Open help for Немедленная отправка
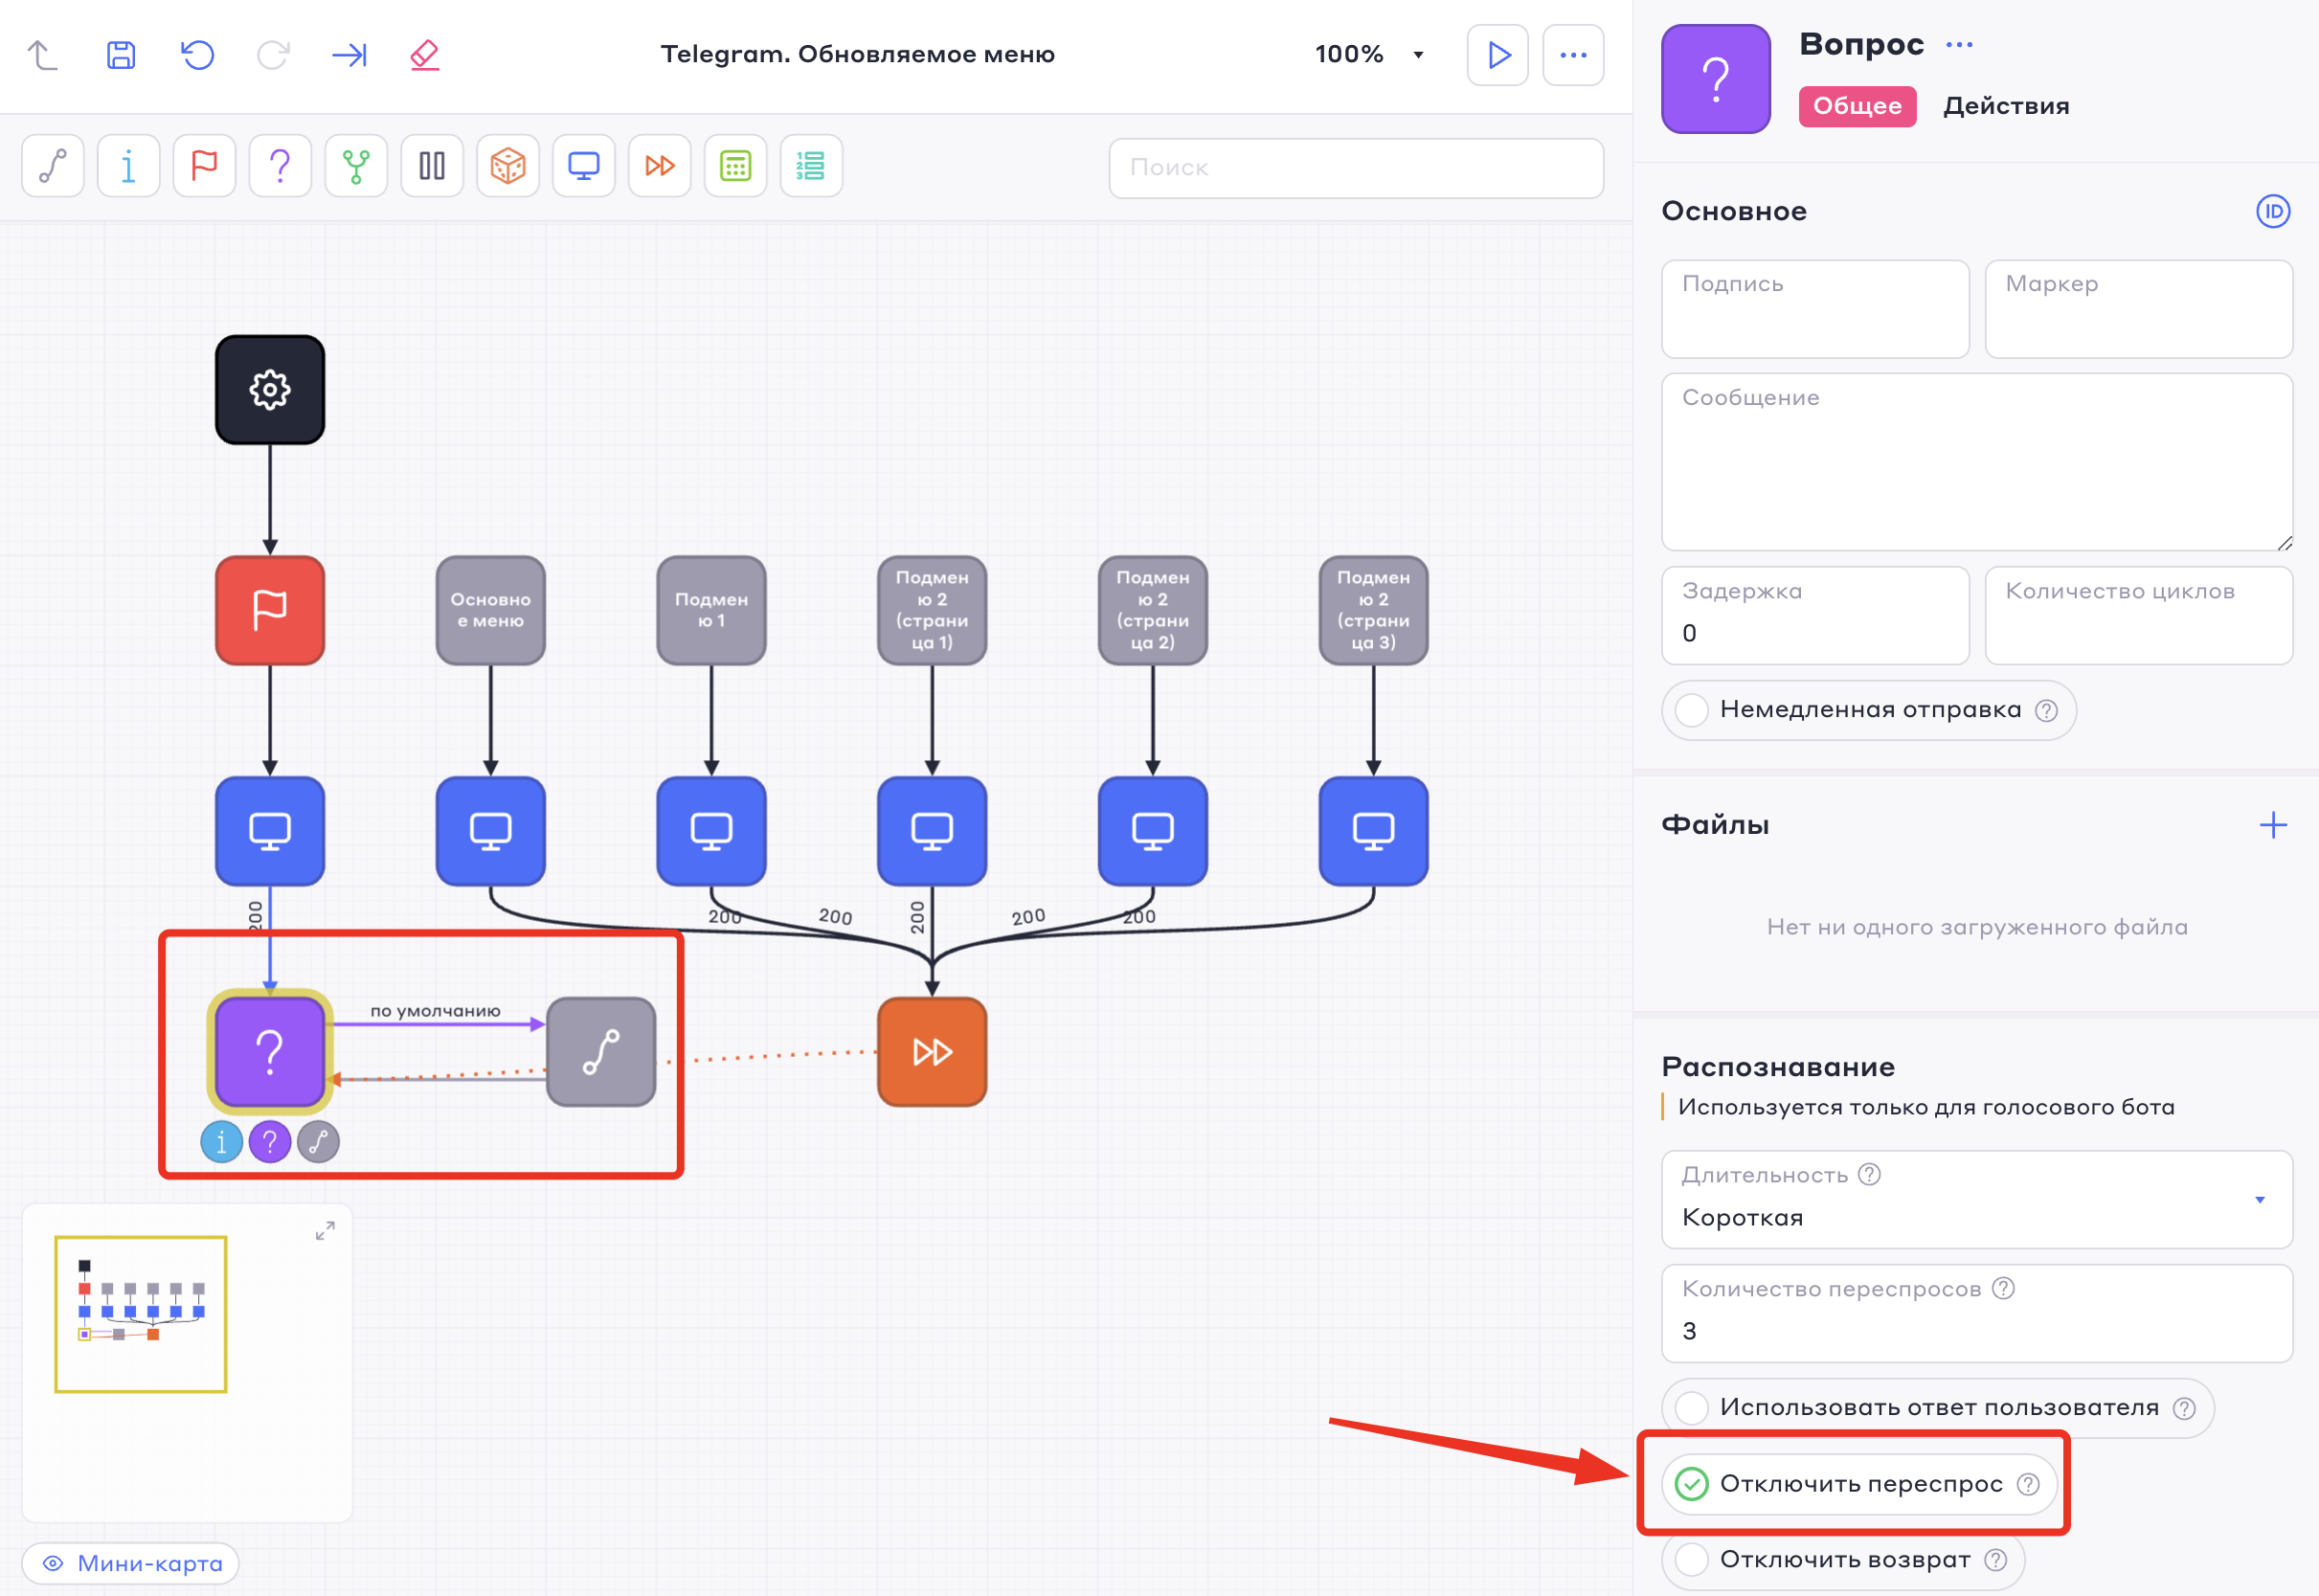Image resolution: width=2319 pixels, height=1596 pixels. click(2046, 710)
